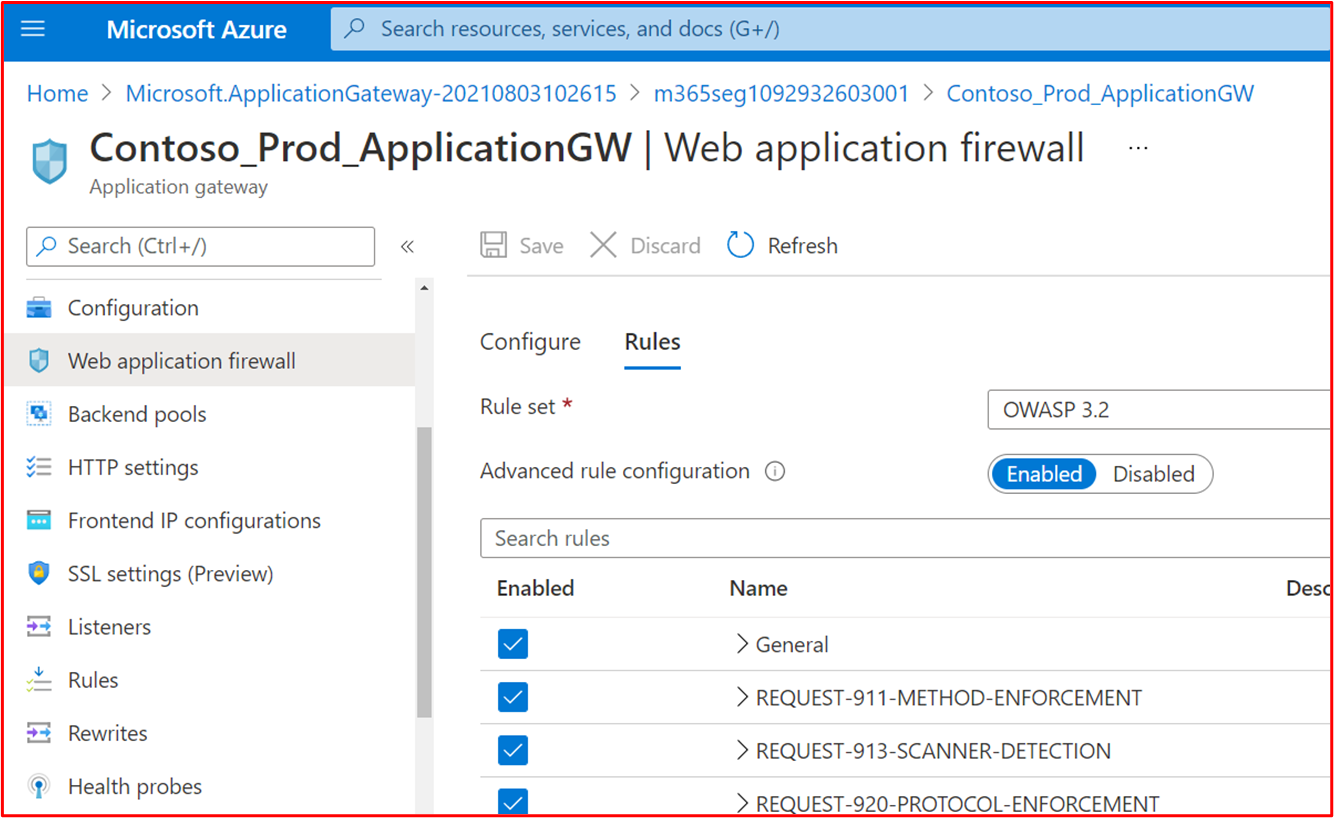
Task: Click the Save button label
Action: [x=541, y=246]
